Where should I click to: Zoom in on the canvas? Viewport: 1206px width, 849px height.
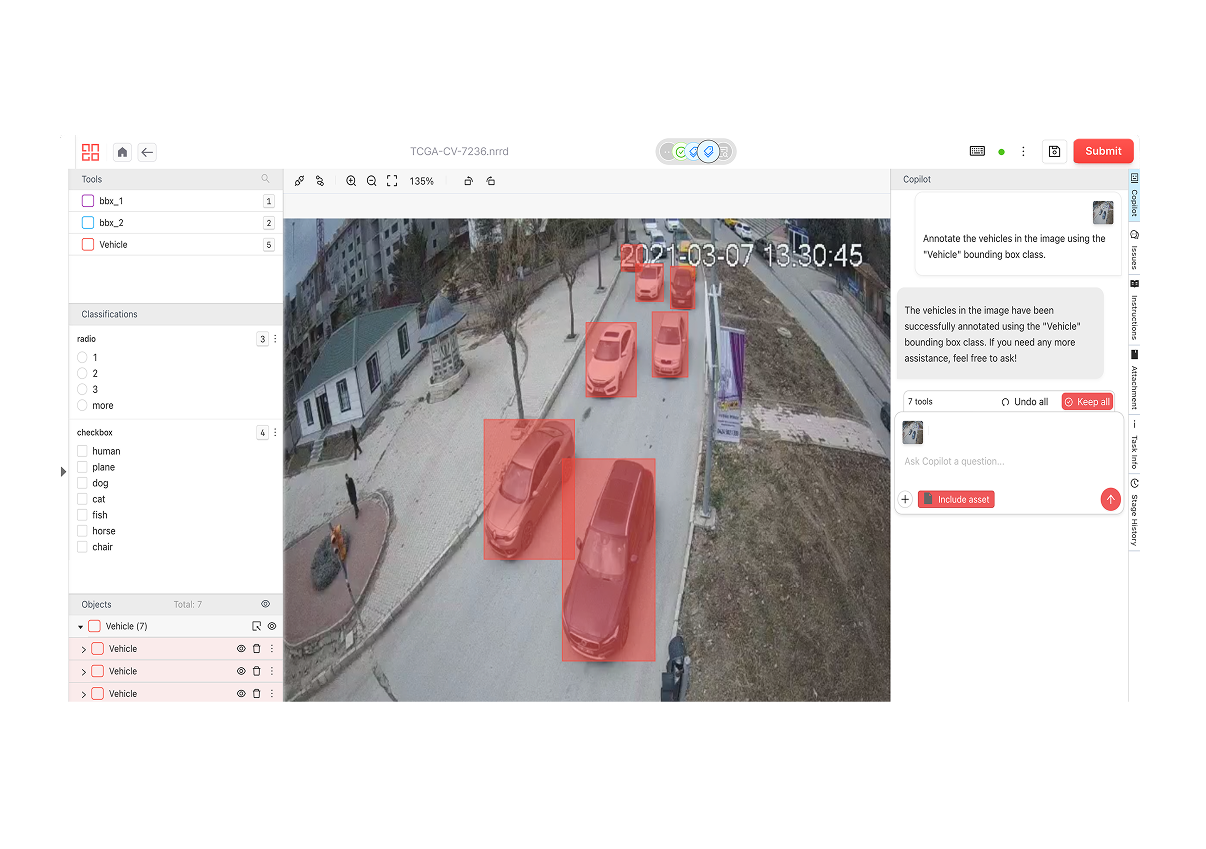(x=351, y=181)
